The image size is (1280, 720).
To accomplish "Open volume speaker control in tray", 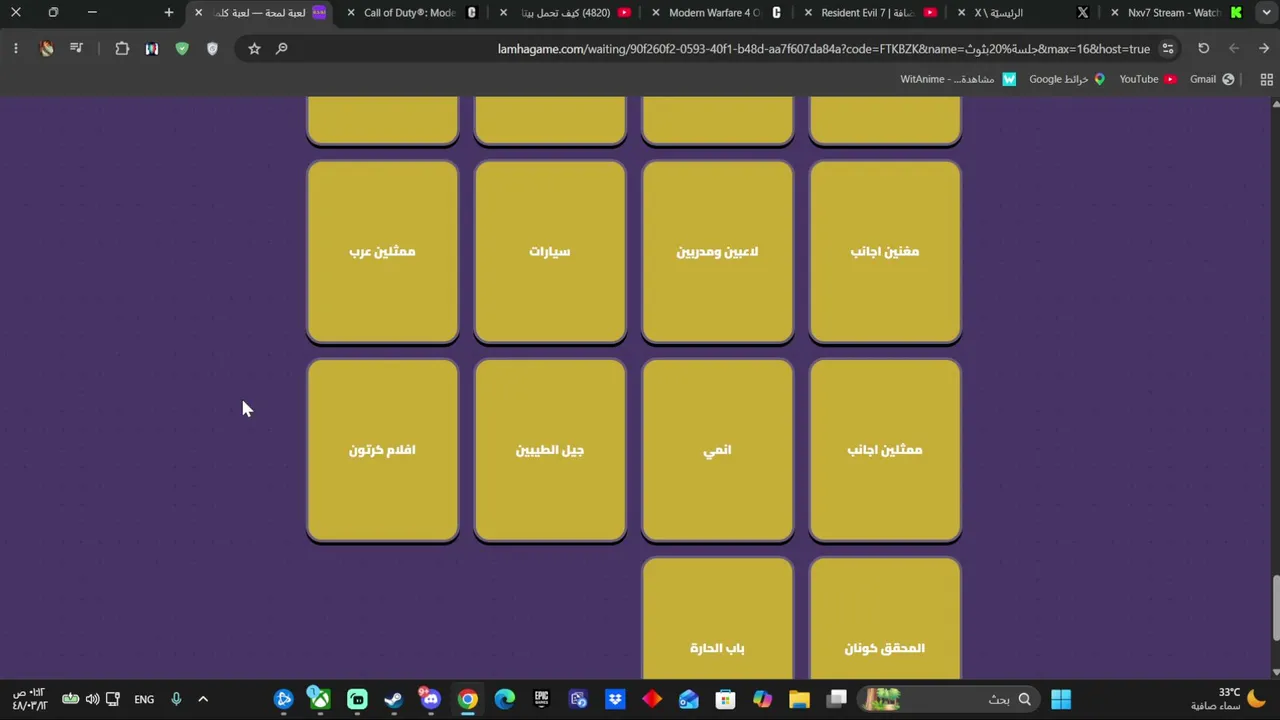I will (92, 699).
